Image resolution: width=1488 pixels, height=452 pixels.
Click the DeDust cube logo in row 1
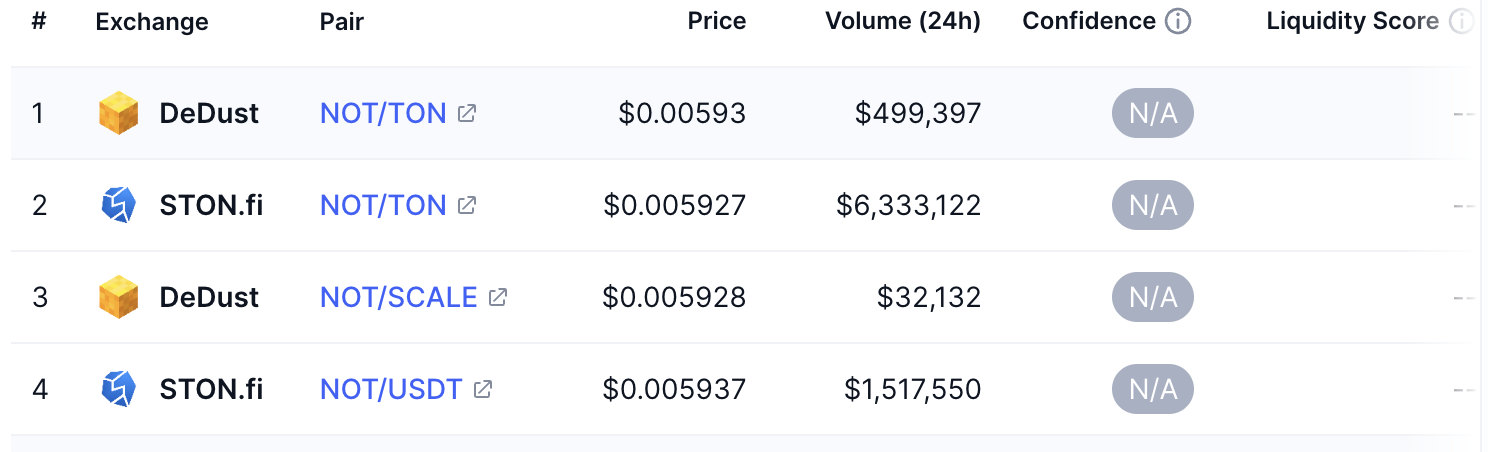[x=119, y=113]
